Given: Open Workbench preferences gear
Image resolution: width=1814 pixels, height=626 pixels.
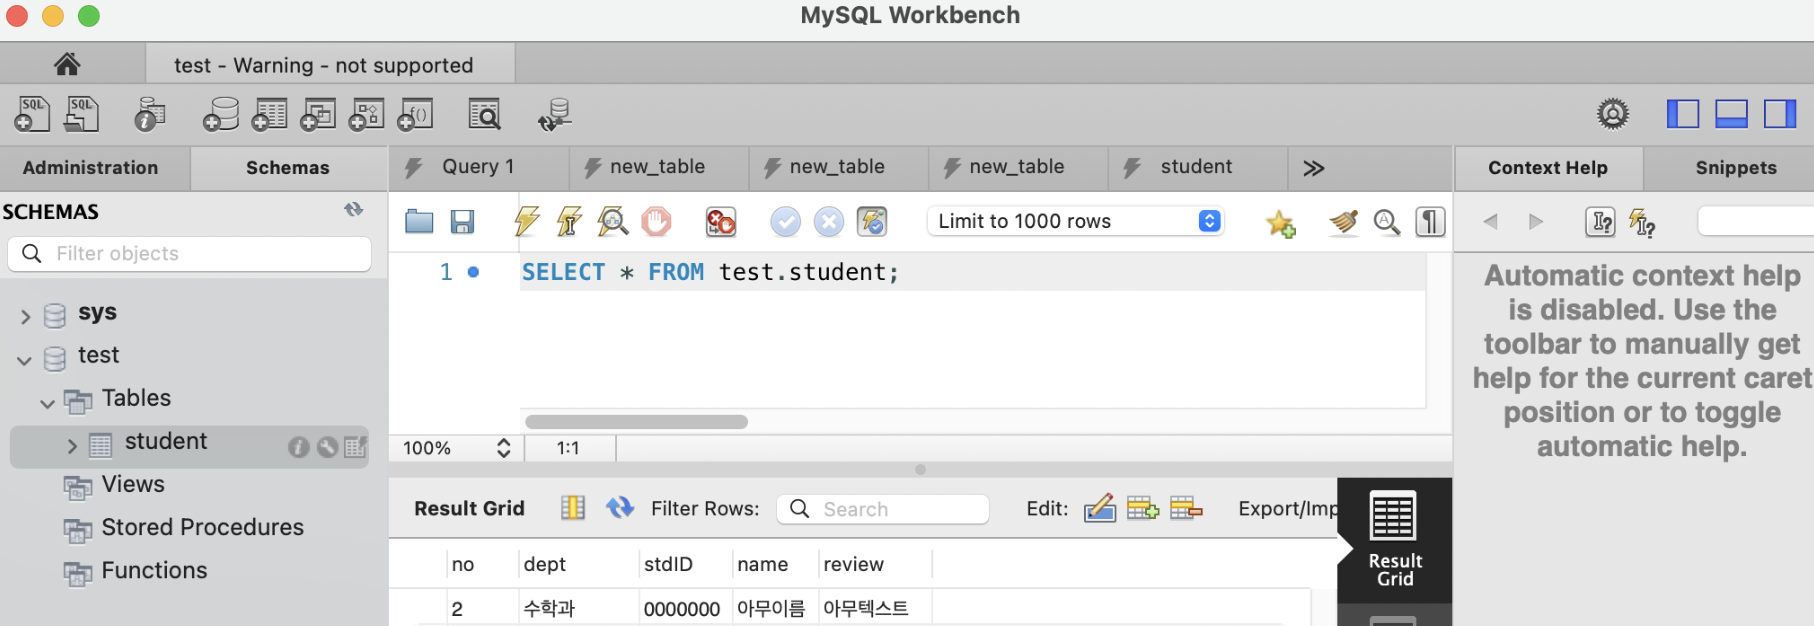Looking at the screenshot, I should [x=1612, y=114].
